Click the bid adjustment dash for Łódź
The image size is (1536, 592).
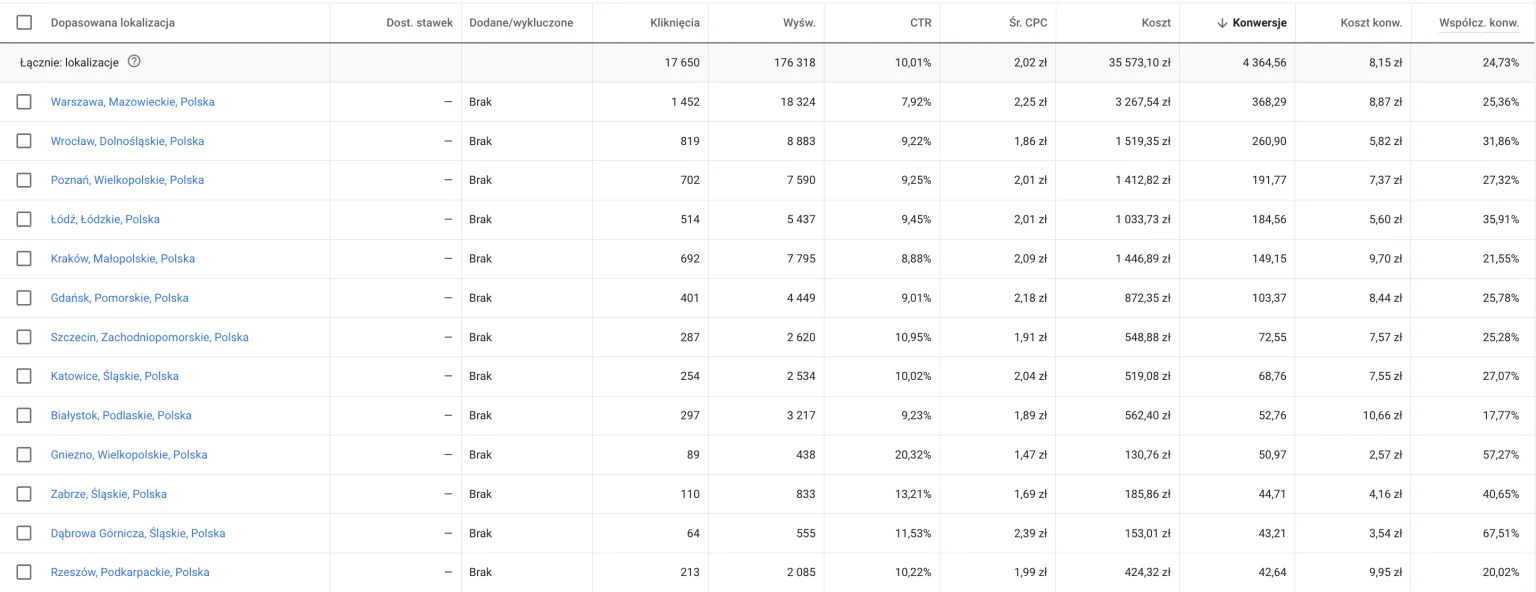[448, 219]
